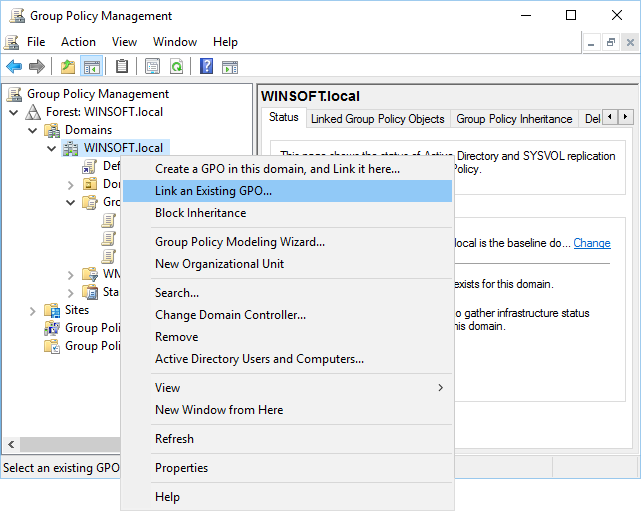Select the Group Policy Modeling icon in tree
The height and width of the screenshot is (511, 641).
point(52,328)
